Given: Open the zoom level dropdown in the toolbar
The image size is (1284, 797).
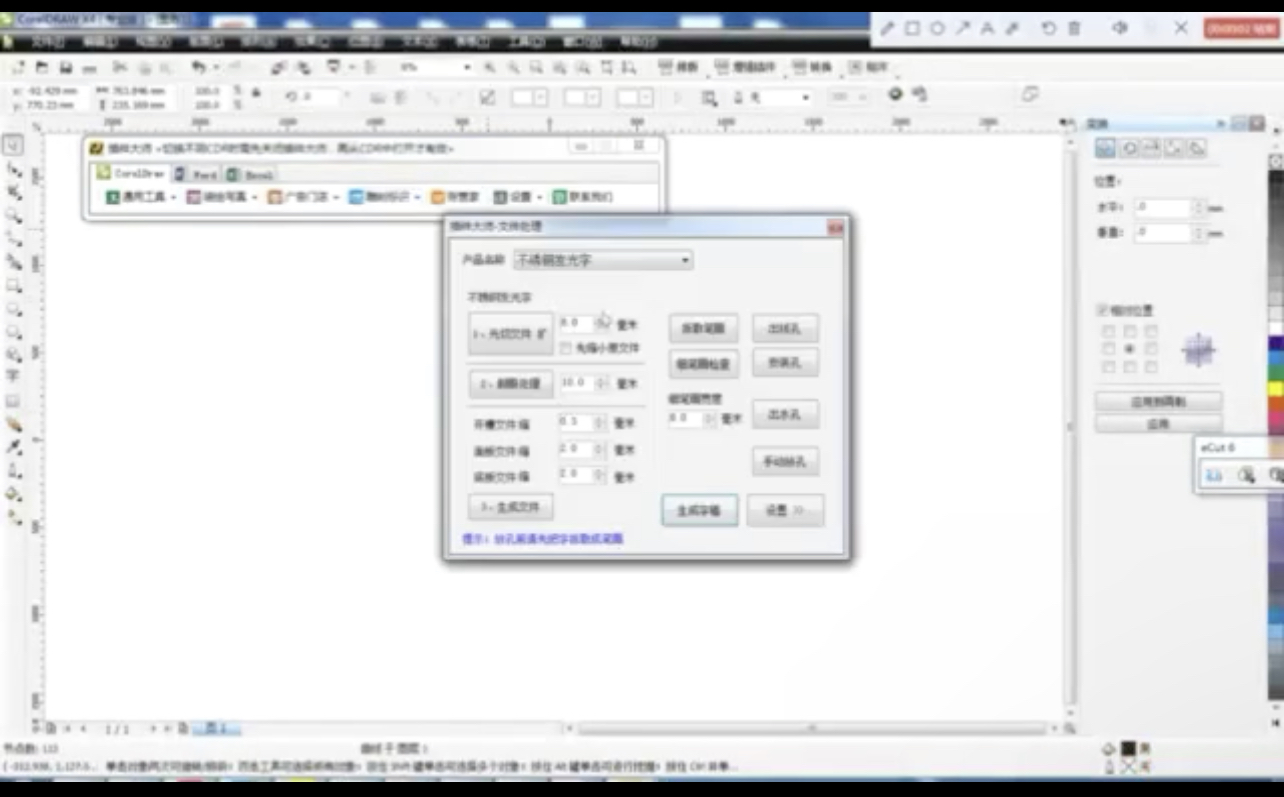Looking at the screenshot, I should pyautogui.click(x=467, y=67).
